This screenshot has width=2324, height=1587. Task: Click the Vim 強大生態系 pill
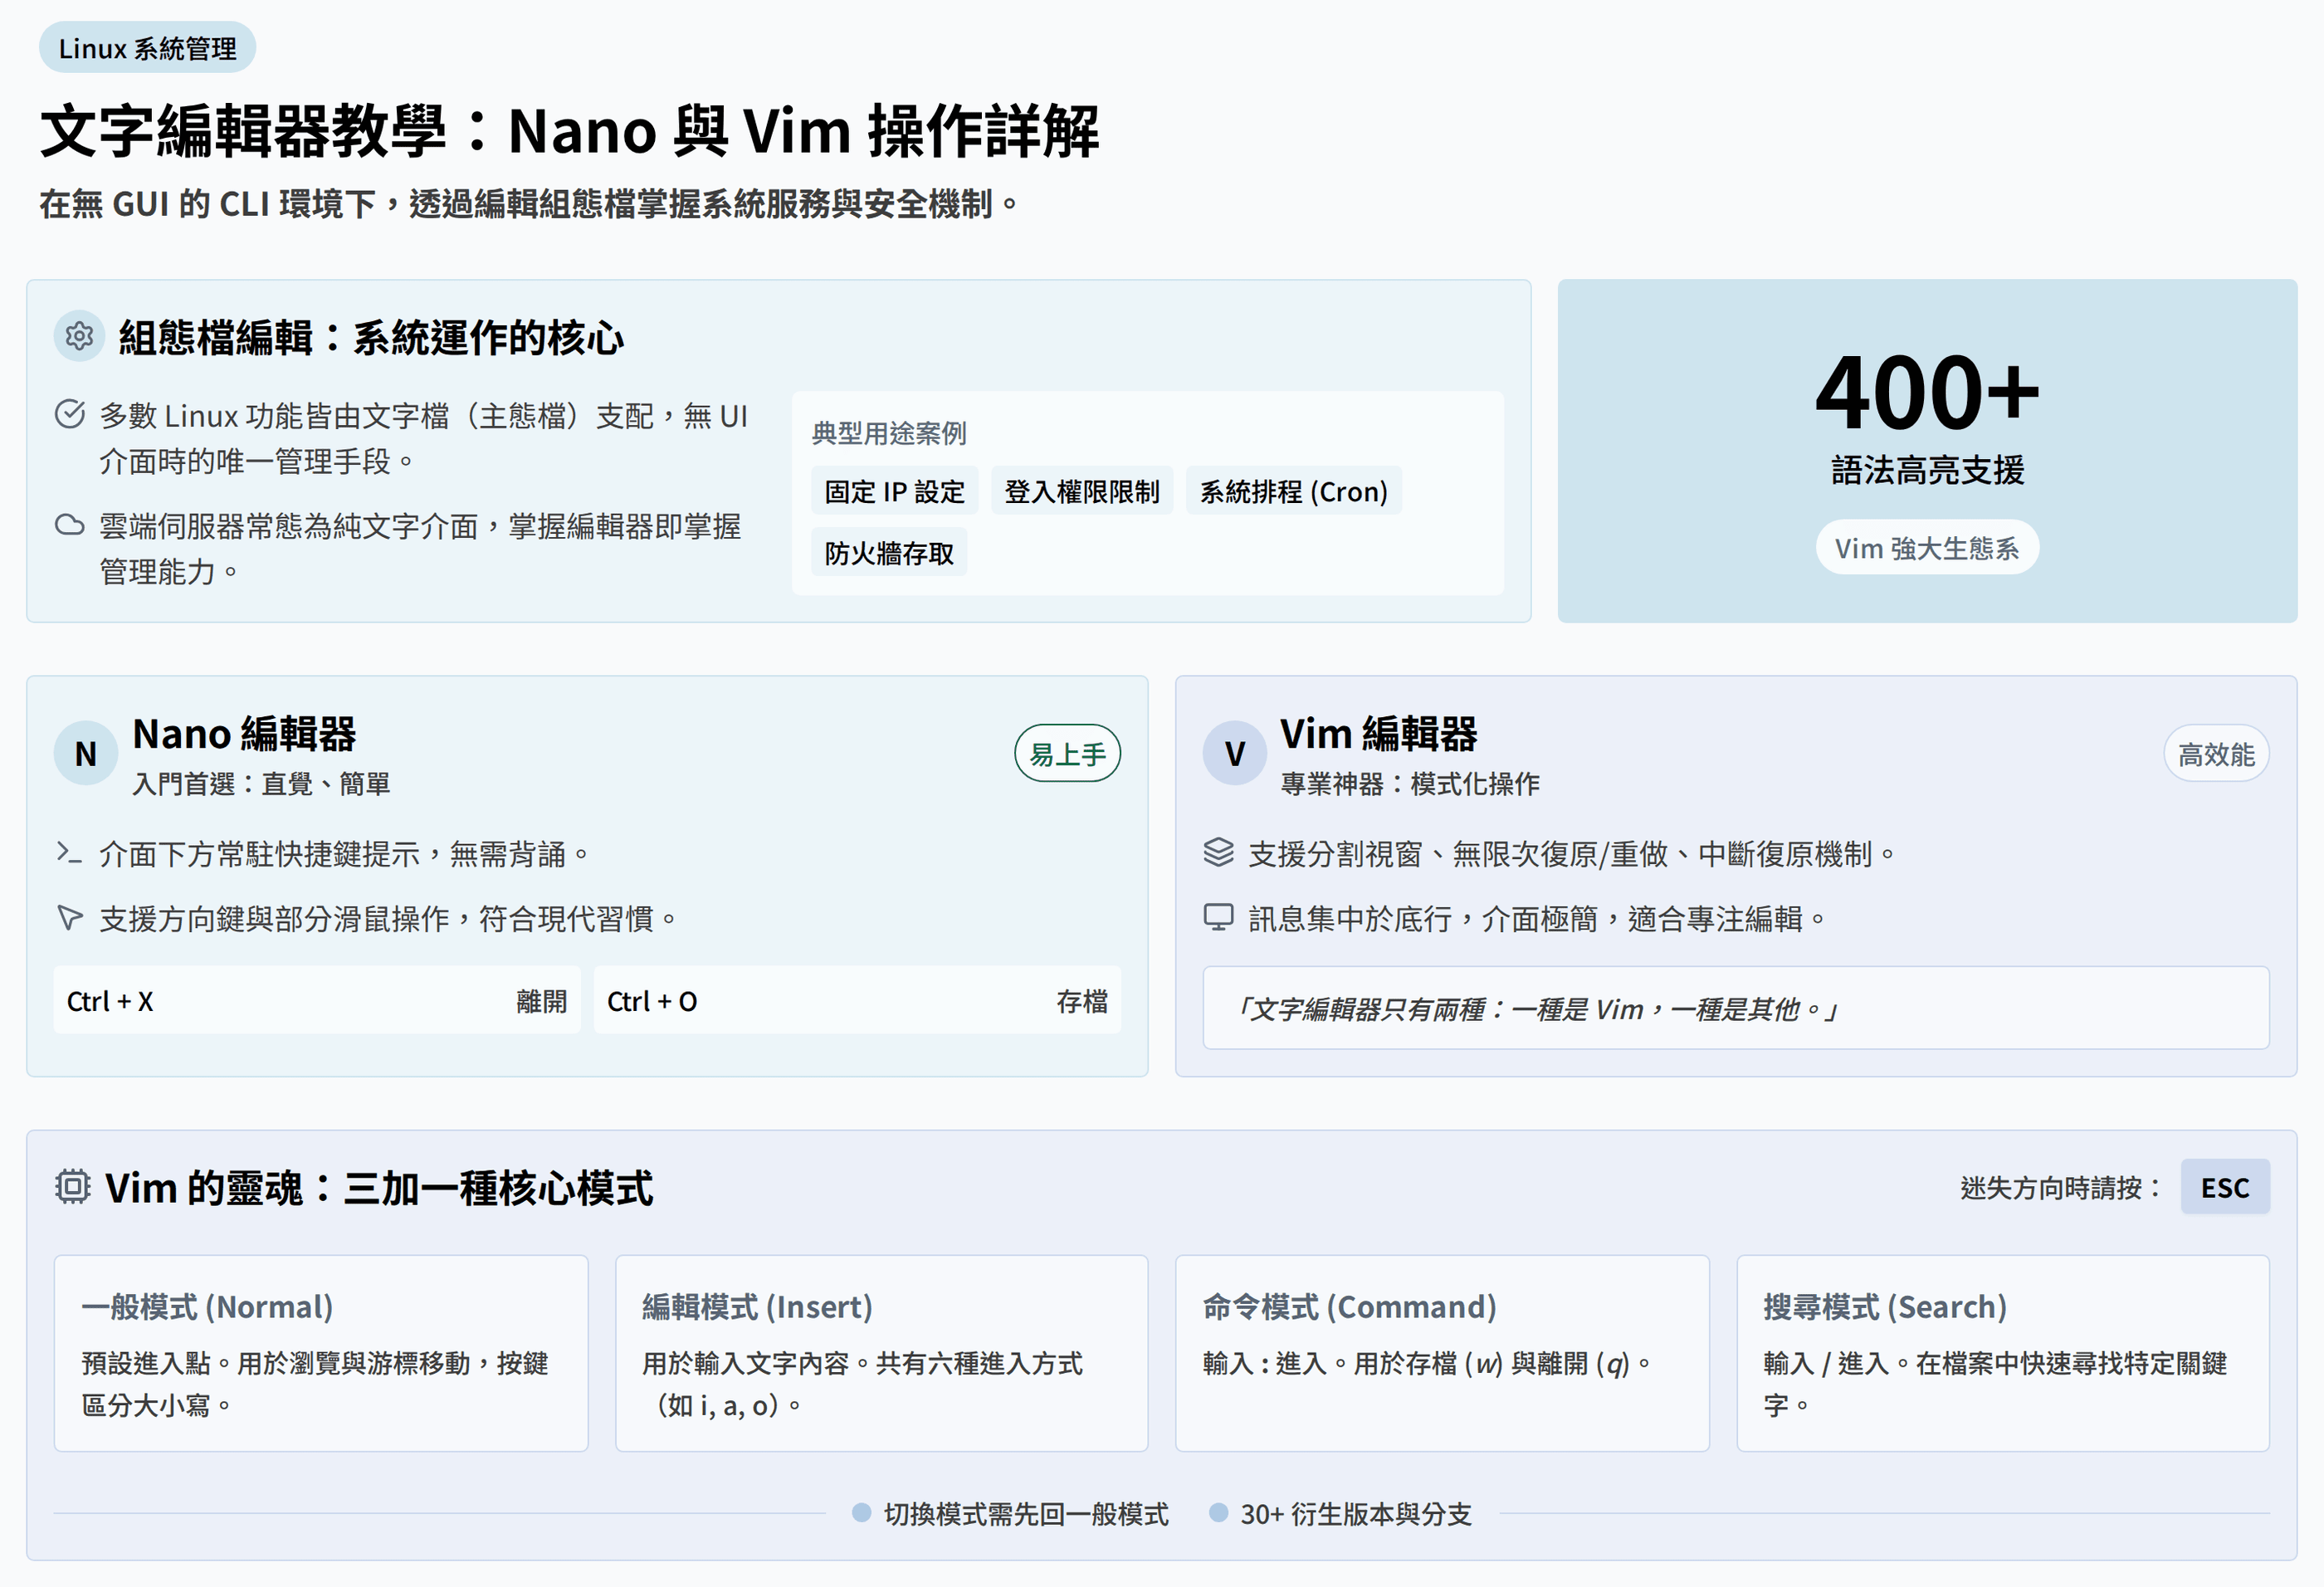tap(1926, 548)
